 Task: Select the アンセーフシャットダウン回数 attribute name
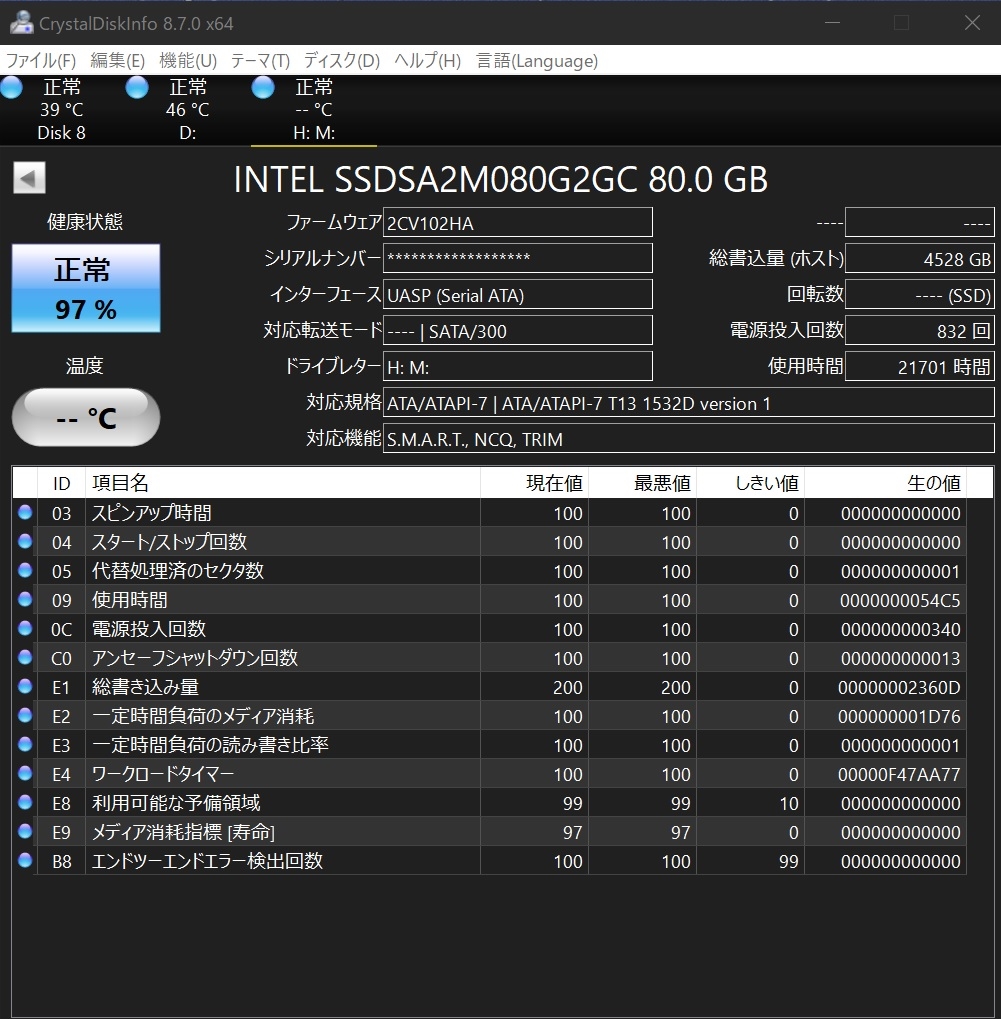point(194,658)
